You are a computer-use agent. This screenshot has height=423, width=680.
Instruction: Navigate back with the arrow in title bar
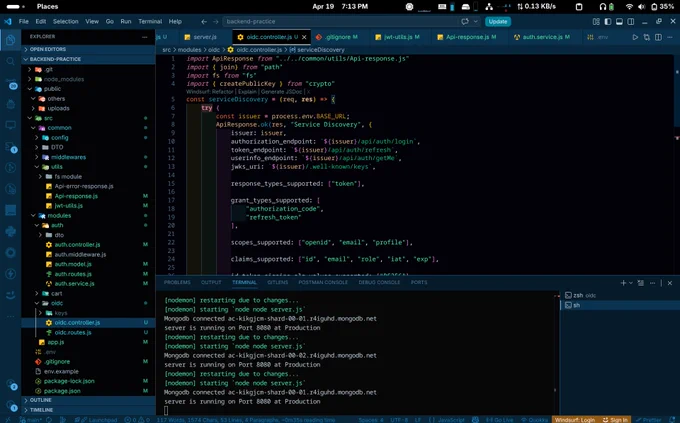(204, 21)
